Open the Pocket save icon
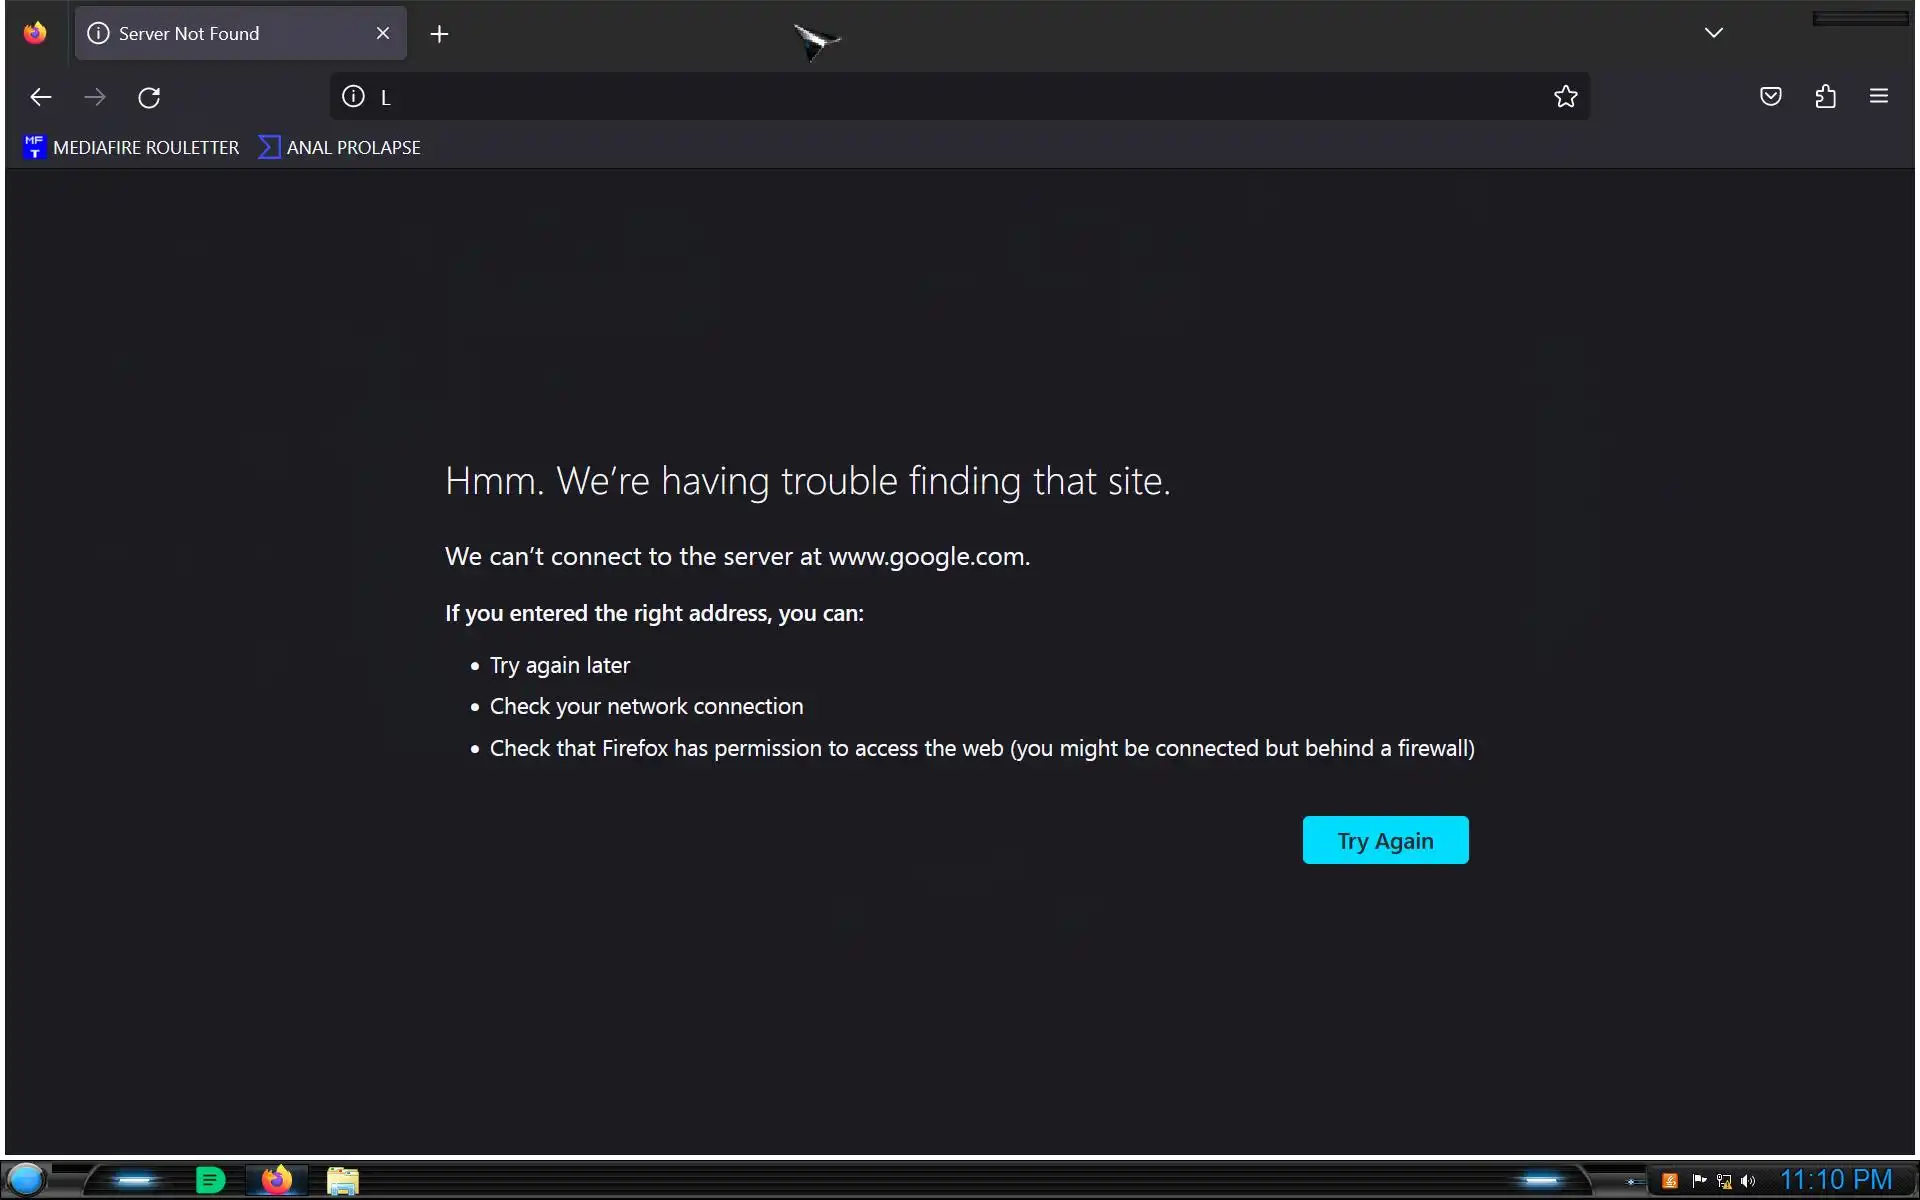 [1770, 96]
